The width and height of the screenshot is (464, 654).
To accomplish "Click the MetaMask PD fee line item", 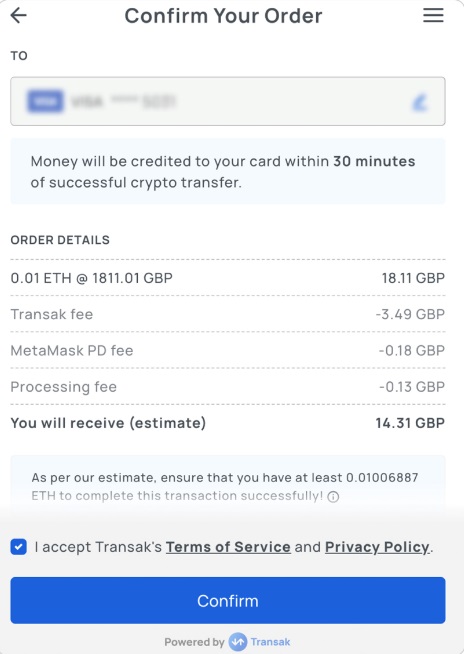I will pos(228,350).
